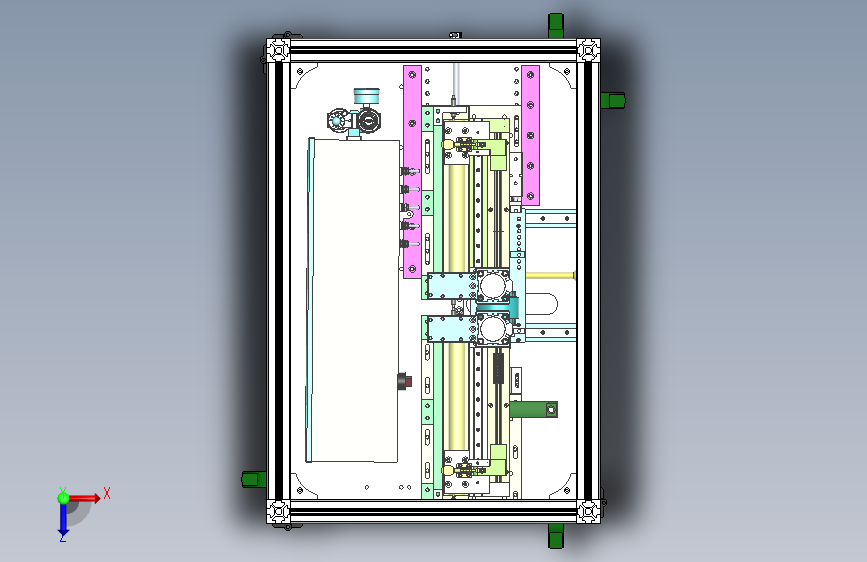Image resolution: width=867 pixels, height=562 pixels.
Task: Select the lower yellow pneumatic cylinder
Action: coord(456,396)
